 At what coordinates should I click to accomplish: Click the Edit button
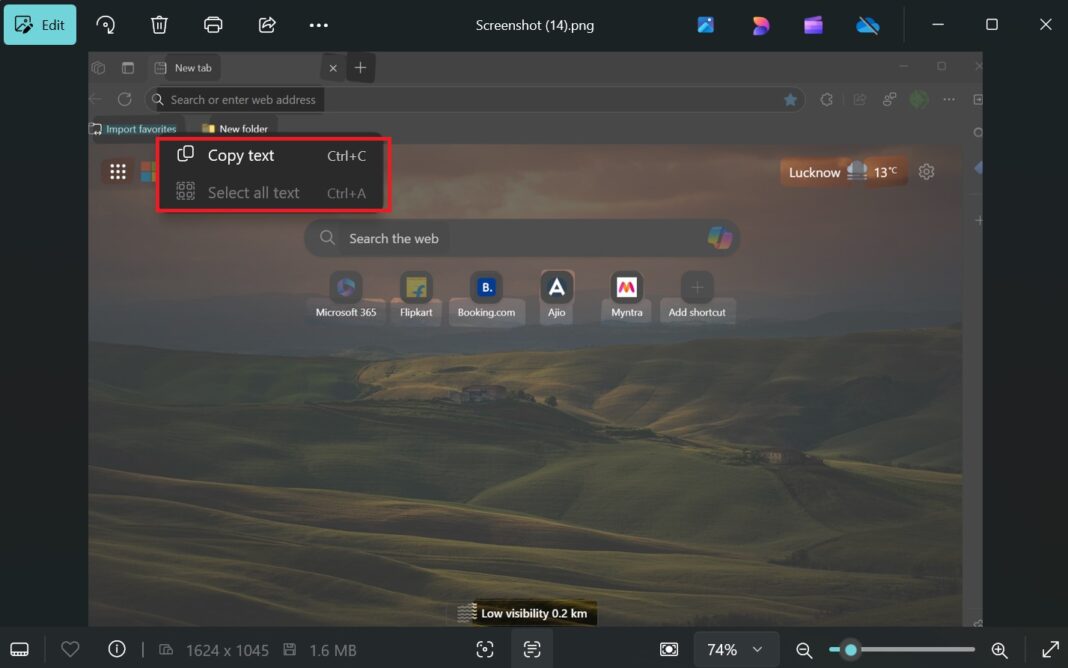pyautogui.click(x=40, y=24)
